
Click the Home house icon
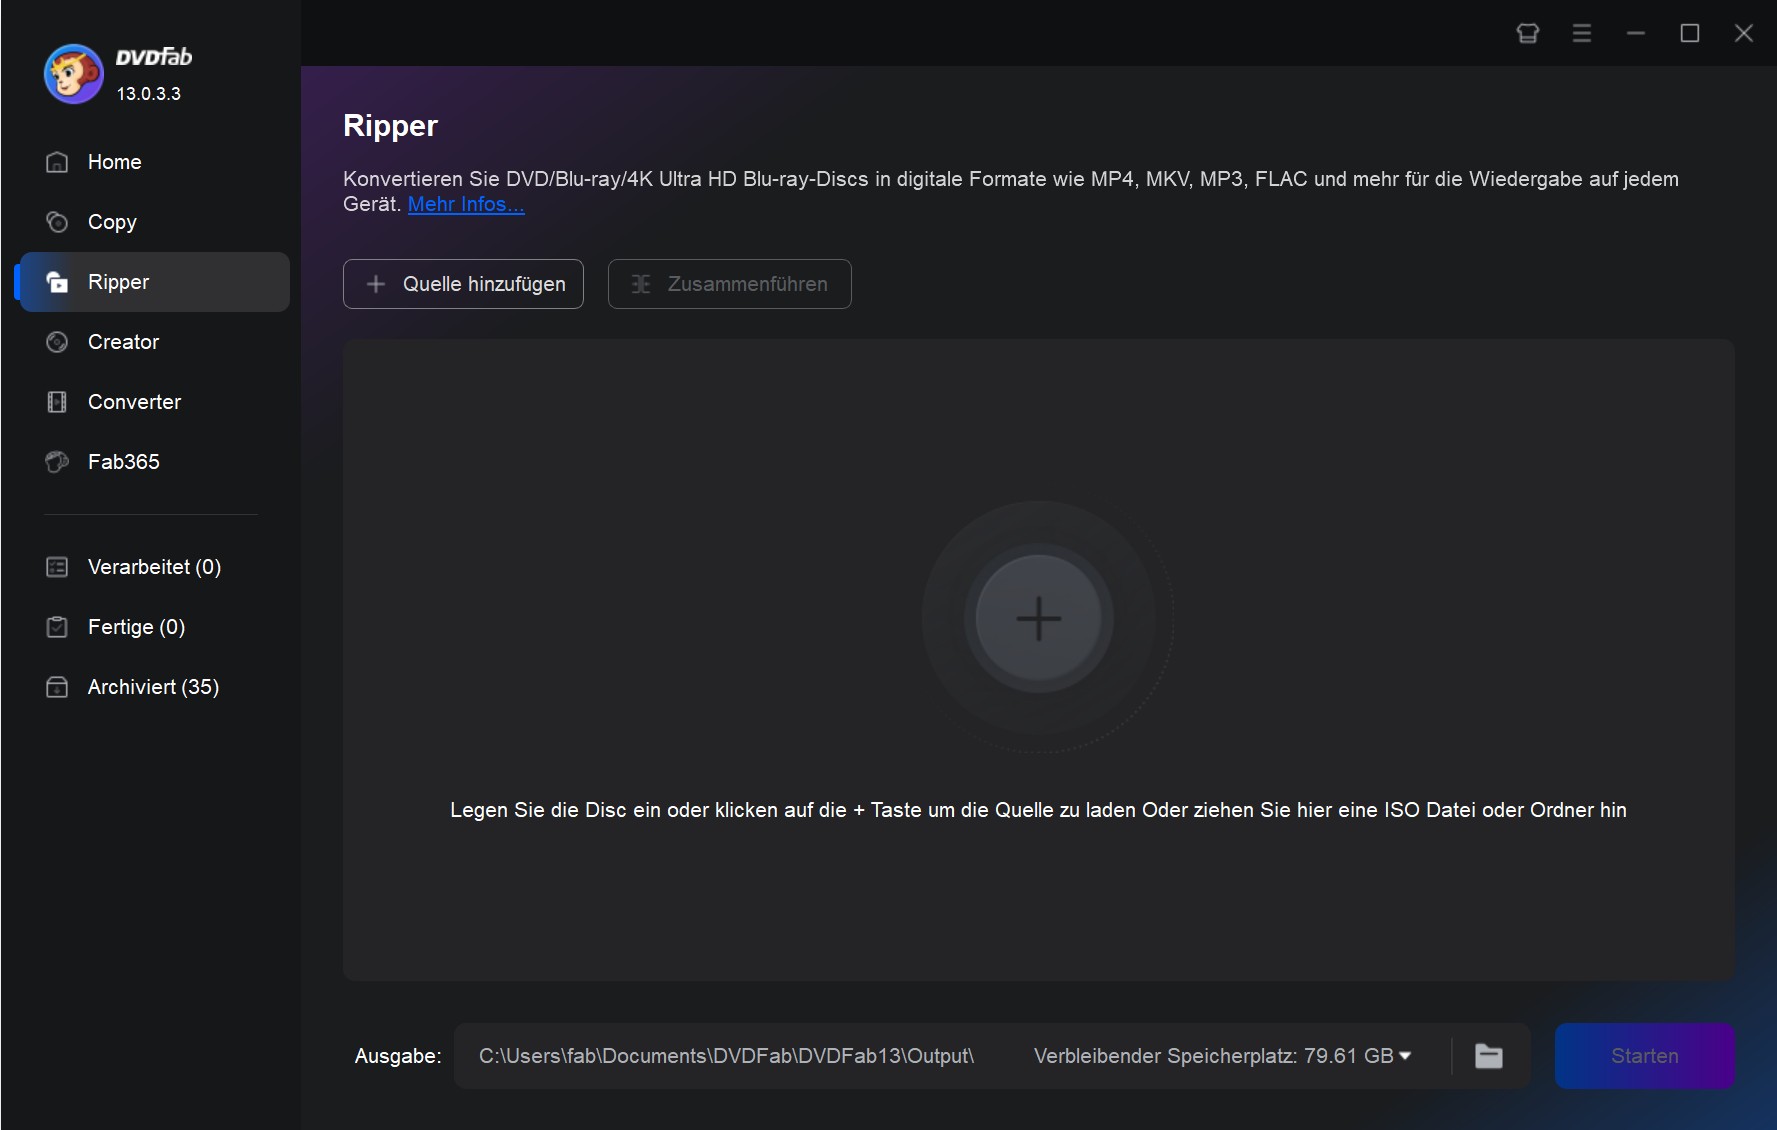[x=57, y=162]
